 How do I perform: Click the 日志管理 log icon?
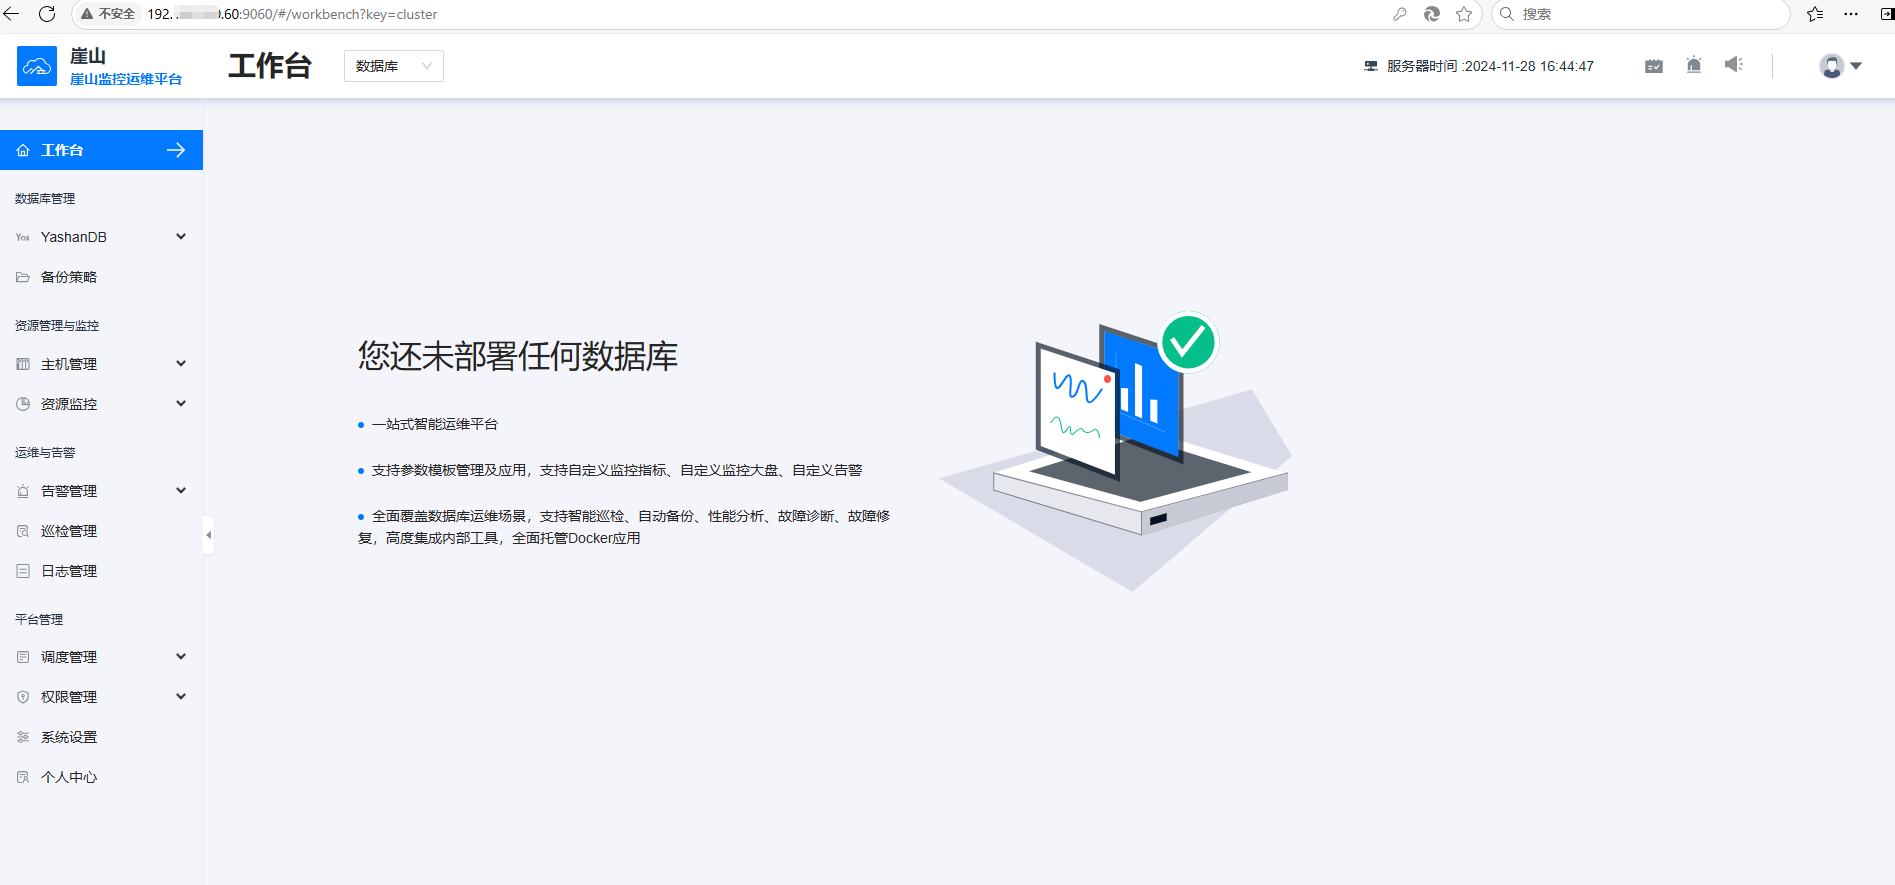[23, 571]
